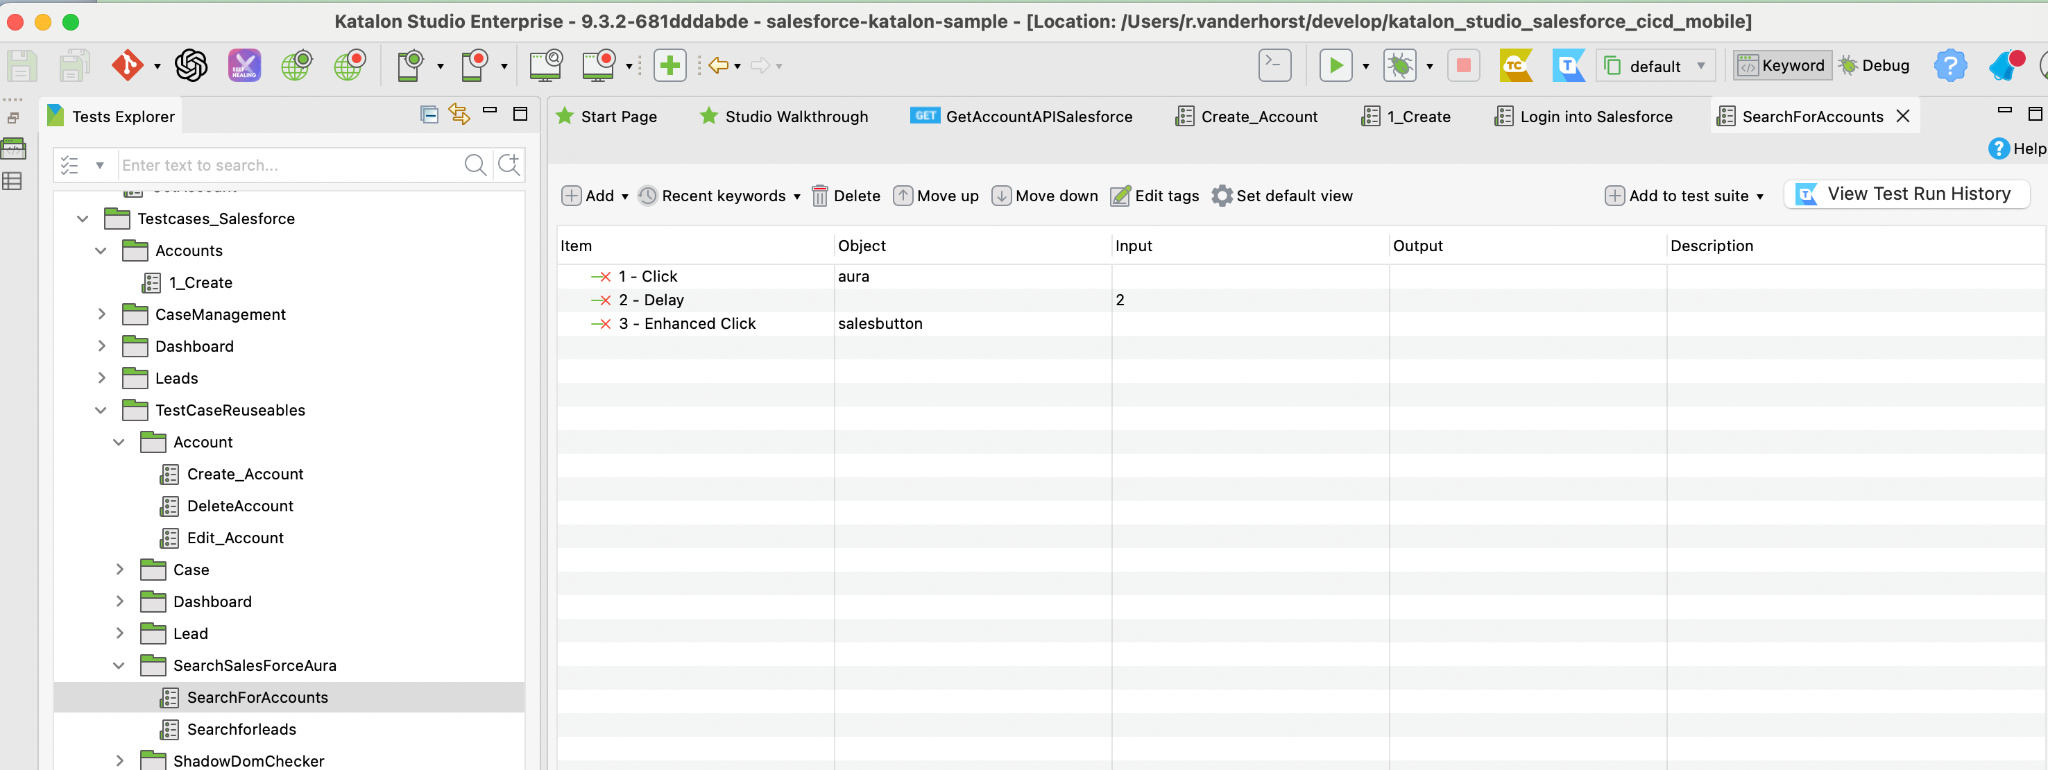Image resolution: width=2048 pixels, height=770 pixels.
Task: Click the Tests Explorer search field
Action: [x=288, y=165]
